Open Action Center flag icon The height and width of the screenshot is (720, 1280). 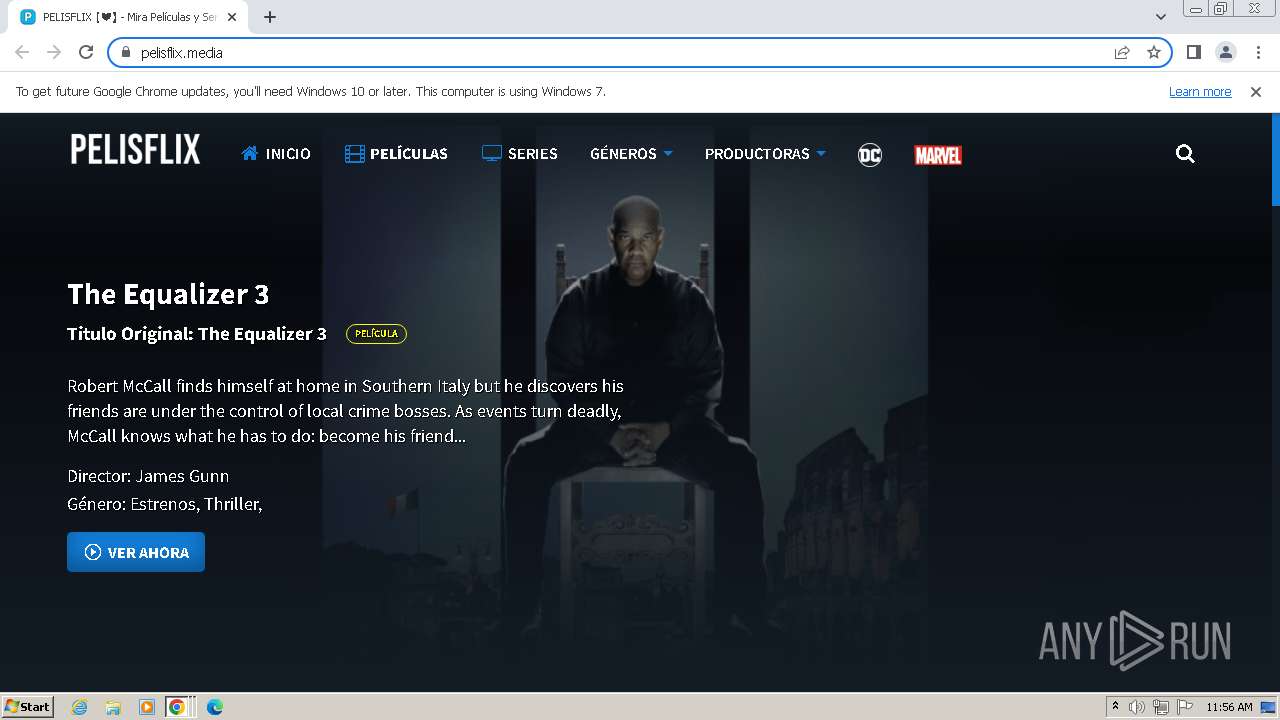[1183, 707]
